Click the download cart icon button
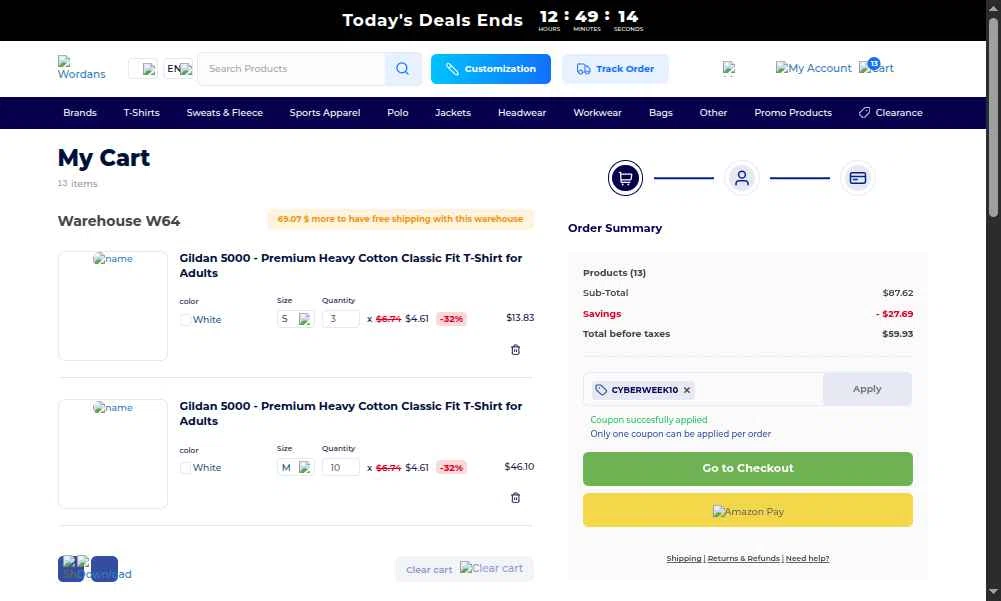Image resolution: width=1001 pixels, height=601 pixels. pos(104,569)
